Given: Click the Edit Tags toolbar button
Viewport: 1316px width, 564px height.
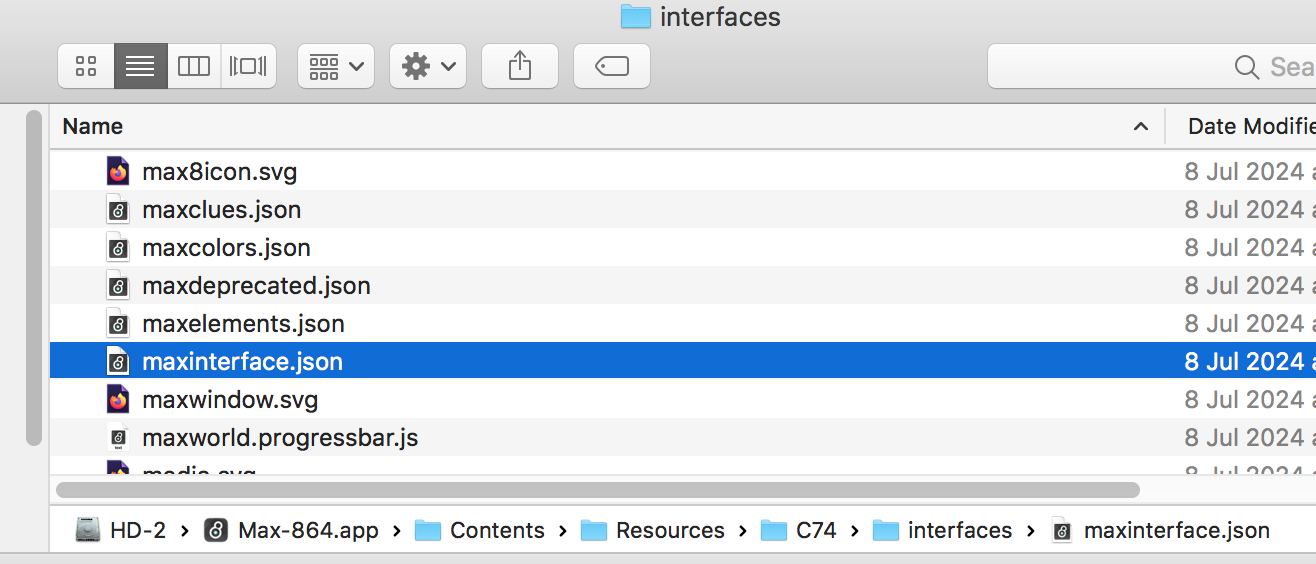Looking at the screenshot, I should [612, 67].
